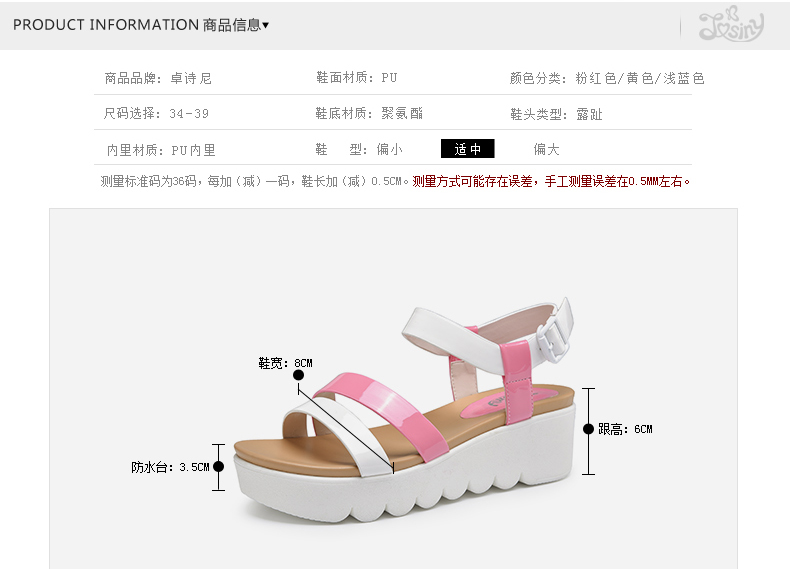Click the 跟高: 6CM label
The width and height of the screenshot is (790, 569).
(625, 429)
